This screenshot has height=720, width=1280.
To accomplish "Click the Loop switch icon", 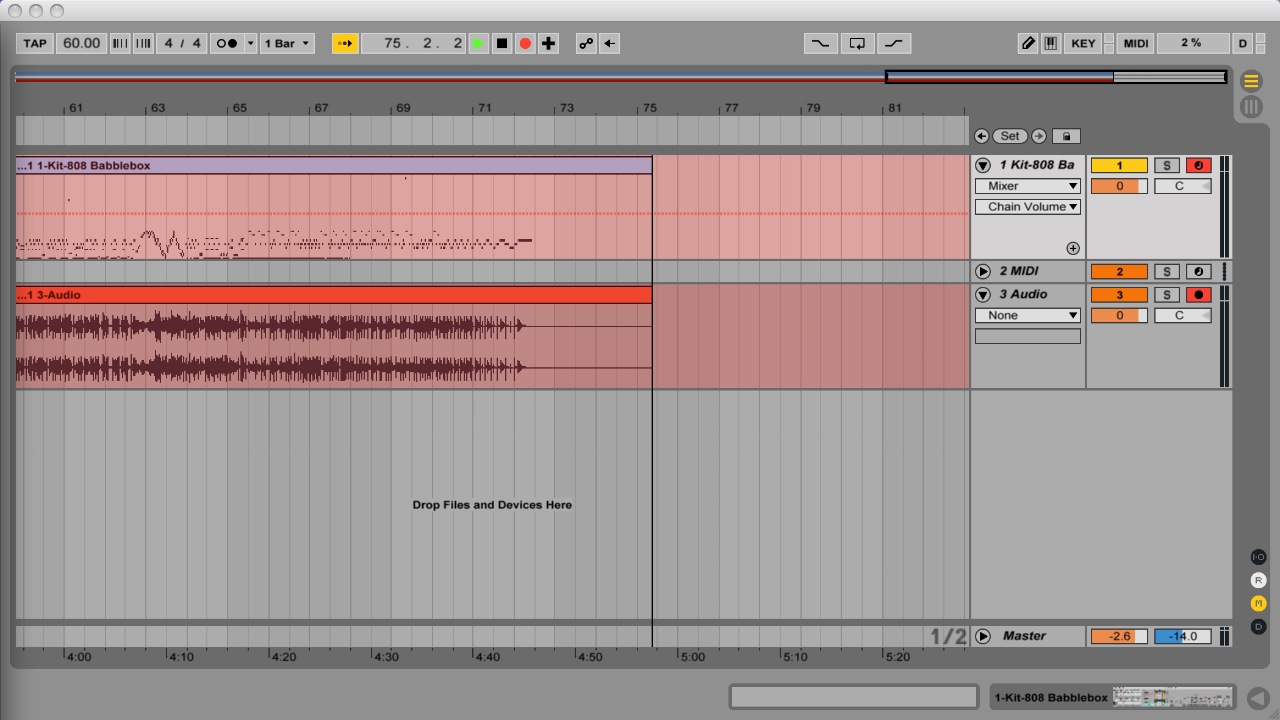I will pos(857,43).
